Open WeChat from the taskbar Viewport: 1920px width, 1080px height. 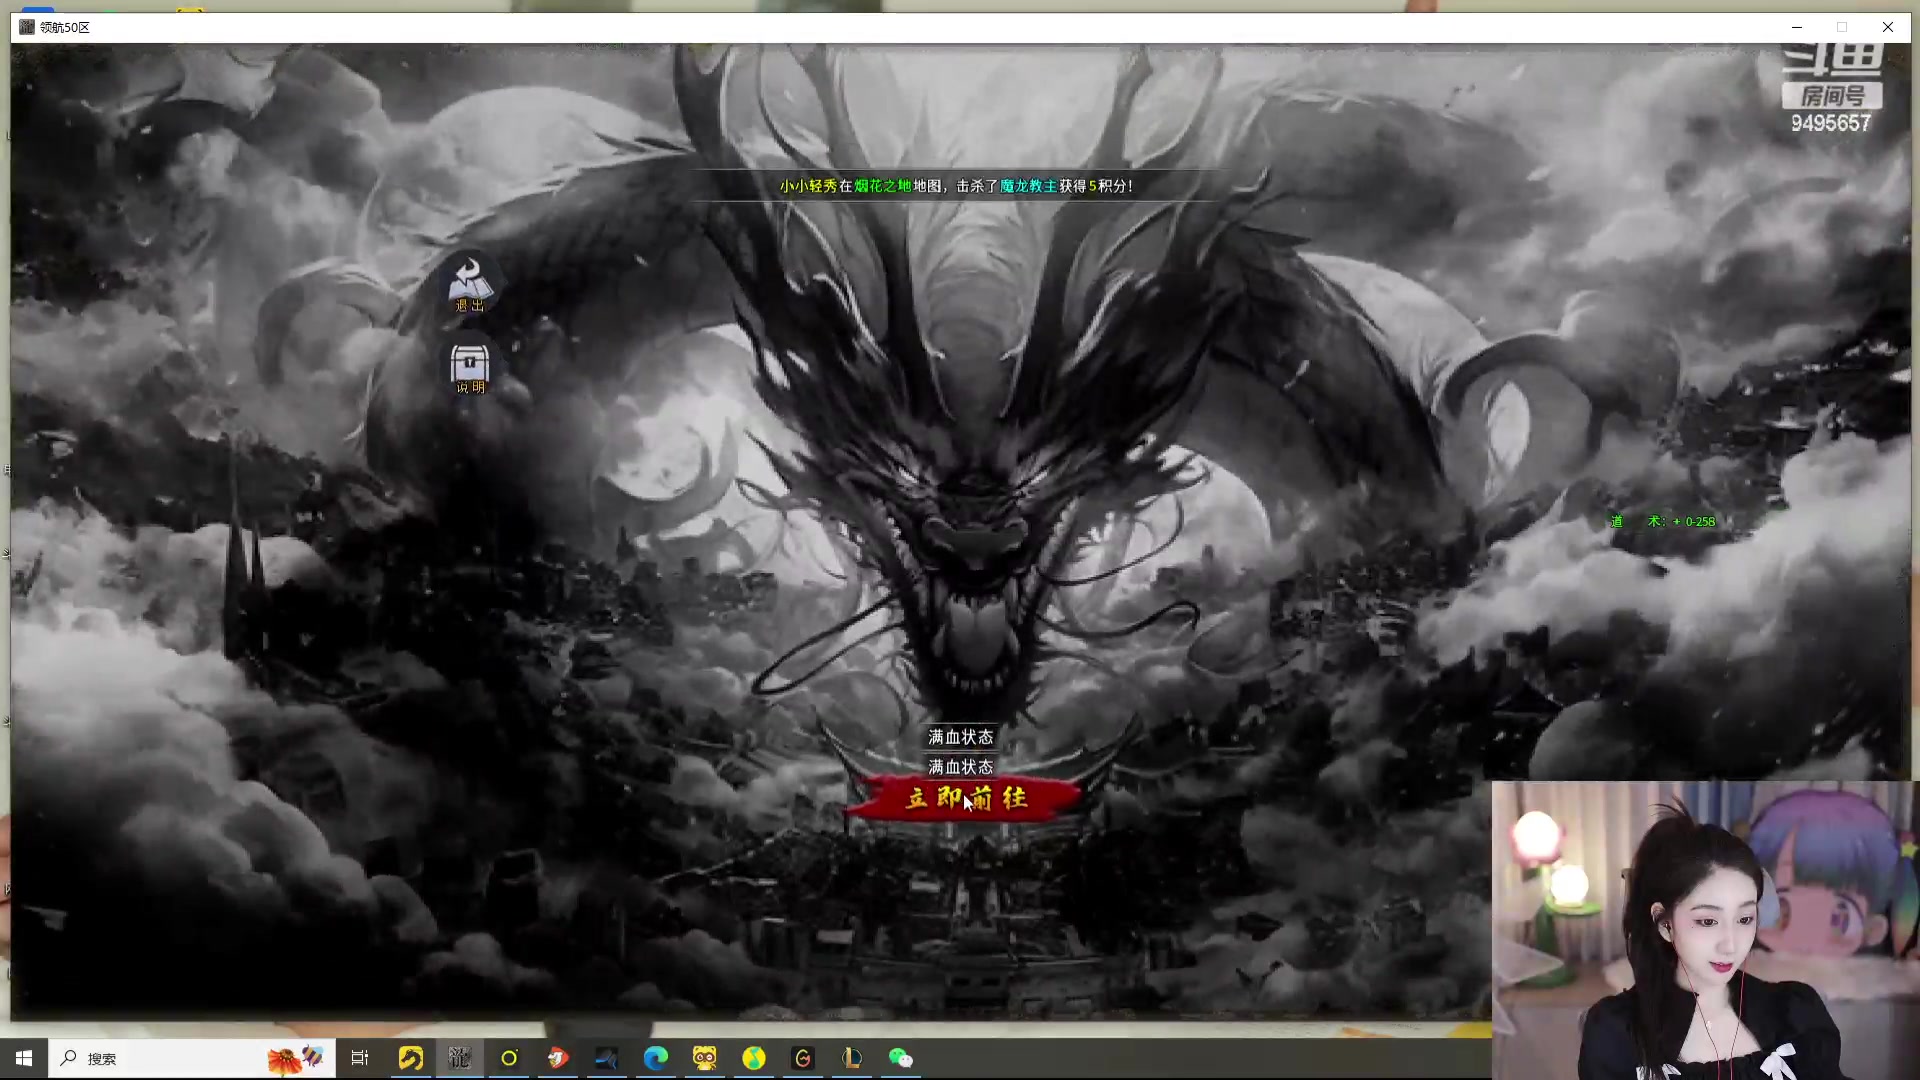(x=900, y=1058)
